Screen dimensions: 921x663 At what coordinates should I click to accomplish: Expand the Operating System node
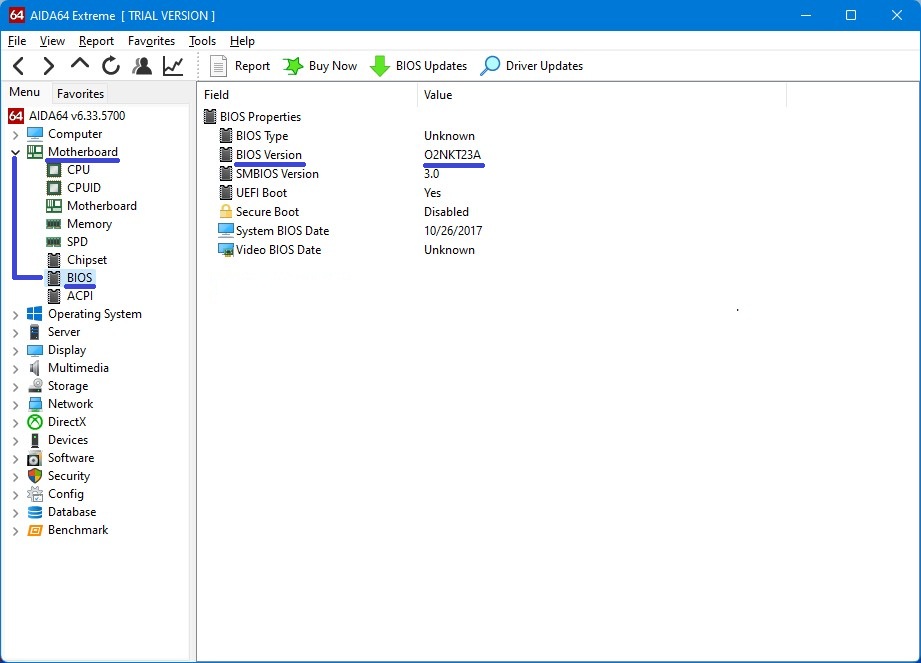tap(15, 314)
